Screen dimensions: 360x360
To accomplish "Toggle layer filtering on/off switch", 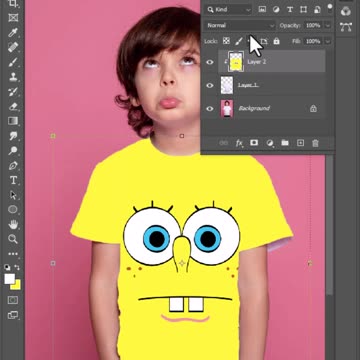I will [x=330, y=8].
